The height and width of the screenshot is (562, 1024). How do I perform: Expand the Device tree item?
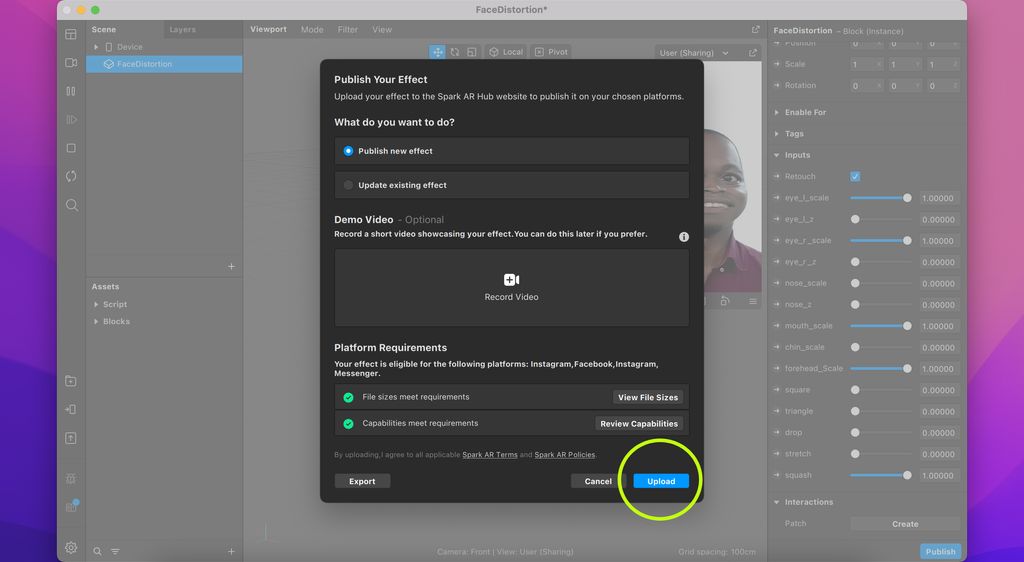96,47
